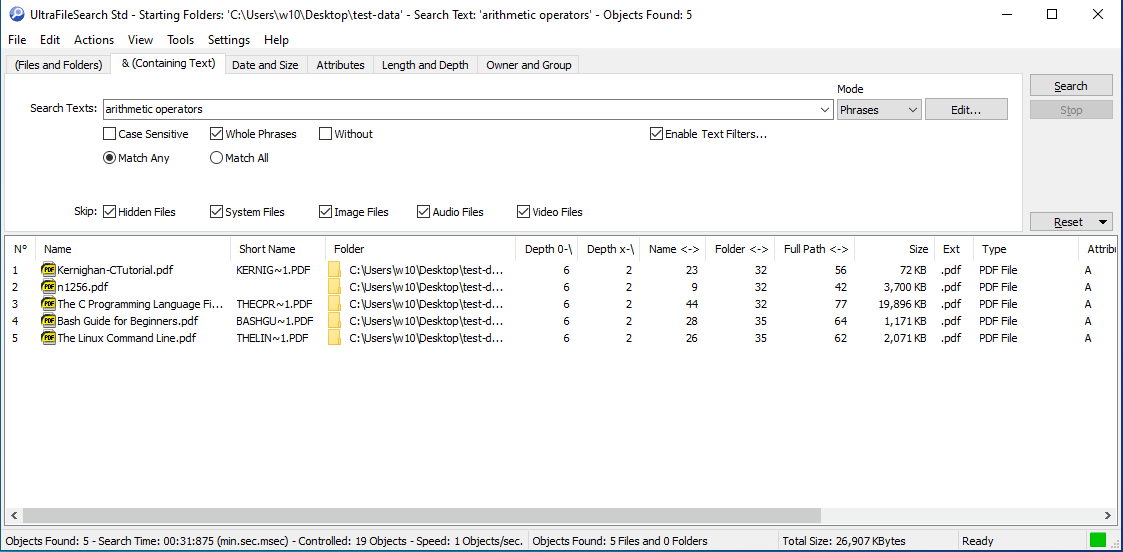Open the Mode Phrases dropdown
Image resolution: width=1123 pixels, height=552 pixels.
tap(879, 110)
